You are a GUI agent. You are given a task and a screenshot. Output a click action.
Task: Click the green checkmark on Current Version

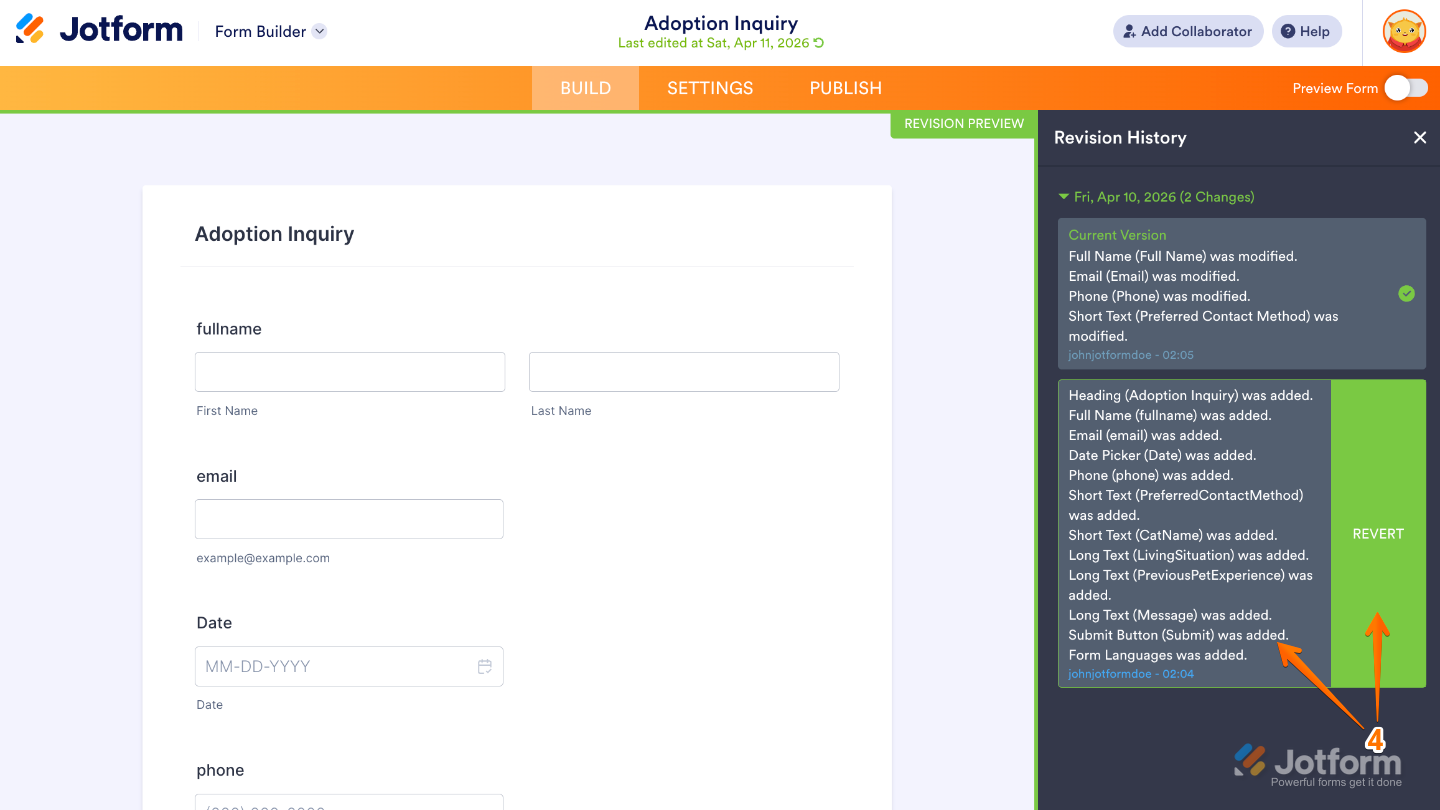(x=1406, y=294)
